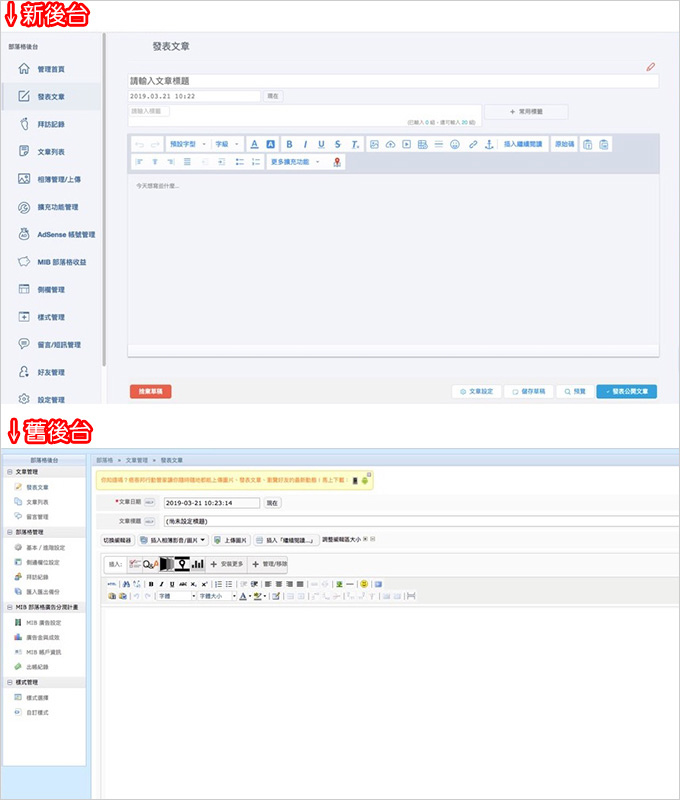This screenshot has width=680, height=800.
Task: Click the 常用標籤 button
Action: [526, 112]
